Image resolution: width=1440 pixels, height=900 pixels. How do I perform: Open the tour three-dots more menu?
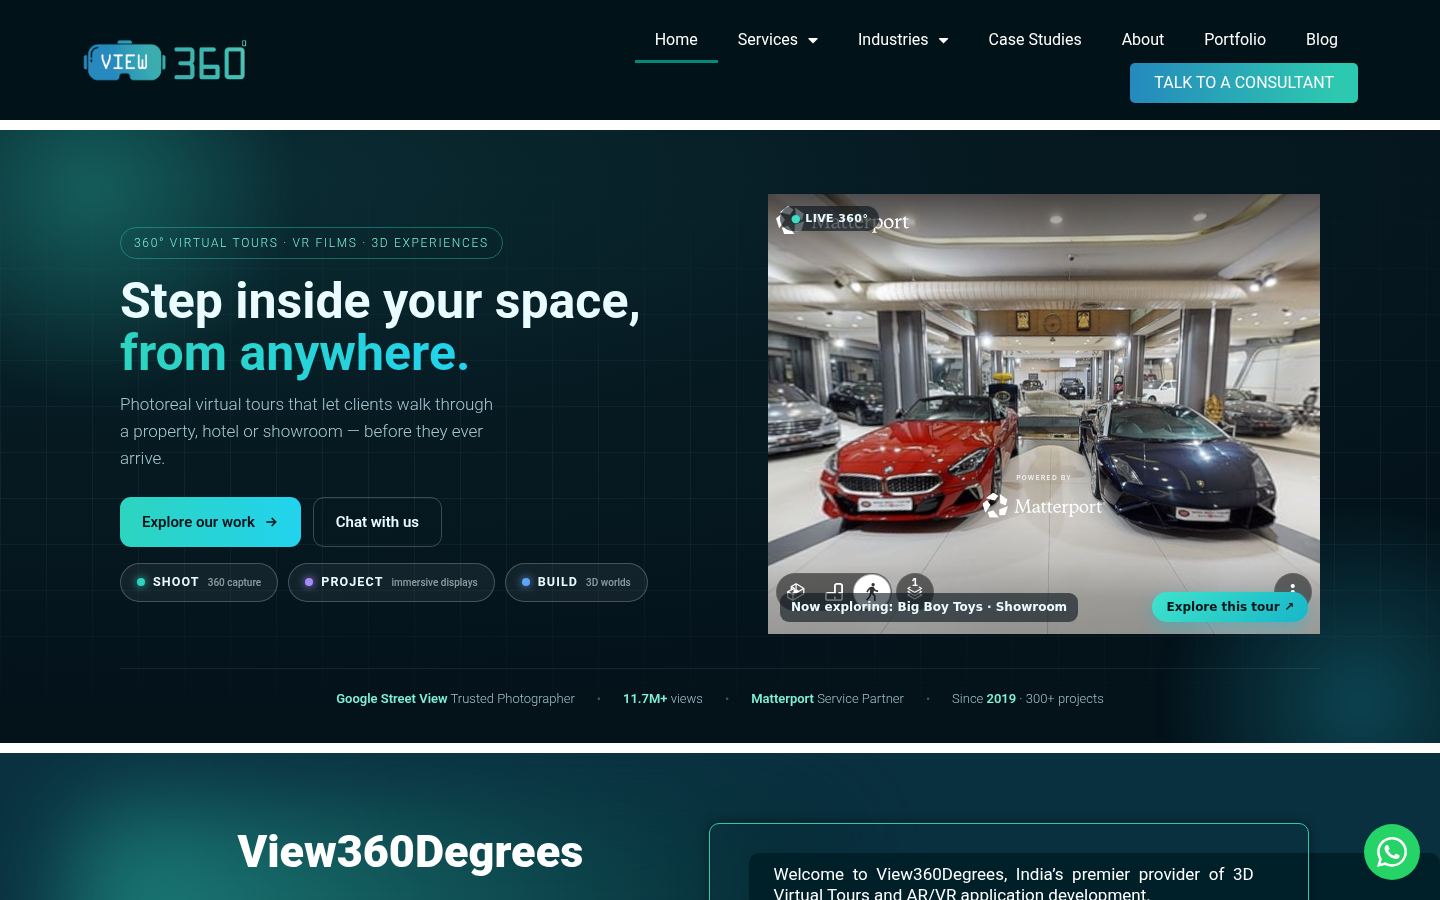tap(1292, 590)
